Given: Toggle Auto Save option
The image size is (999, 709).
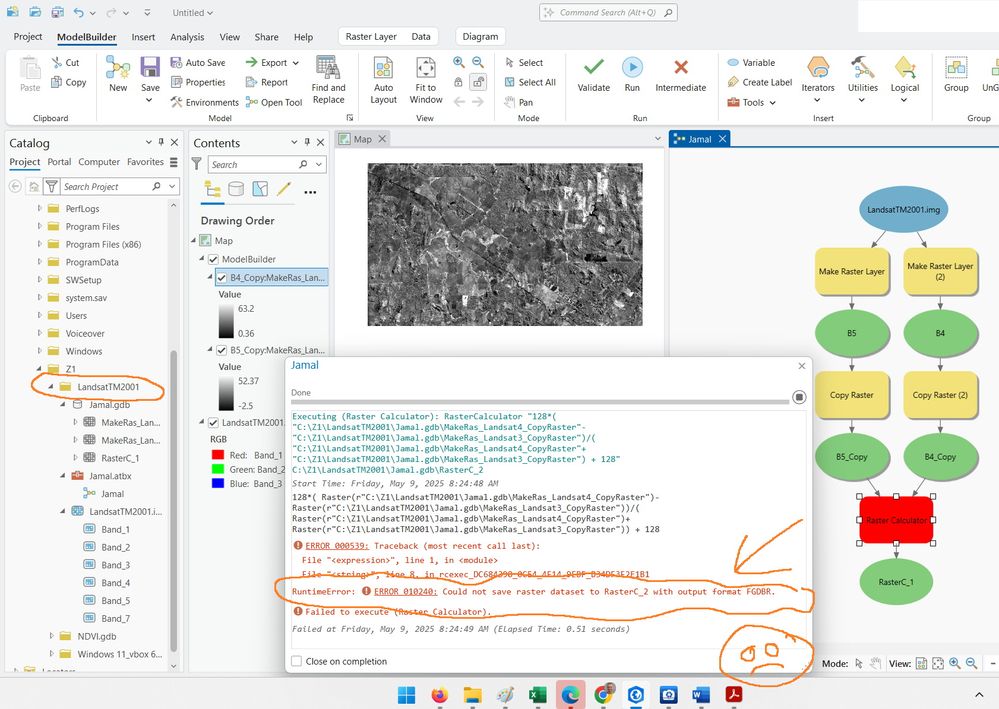Looking at the screenshot, I should (198, 62).
